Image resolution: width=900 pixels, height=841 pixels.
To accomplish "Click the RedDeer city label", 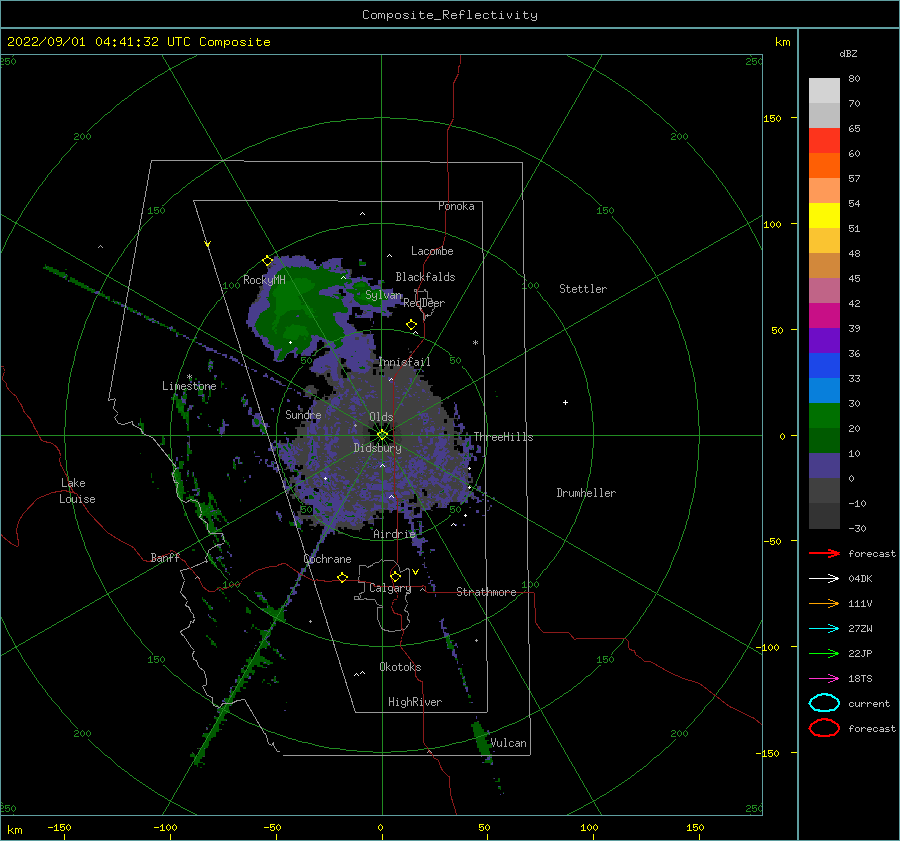I will click(424, 303).
